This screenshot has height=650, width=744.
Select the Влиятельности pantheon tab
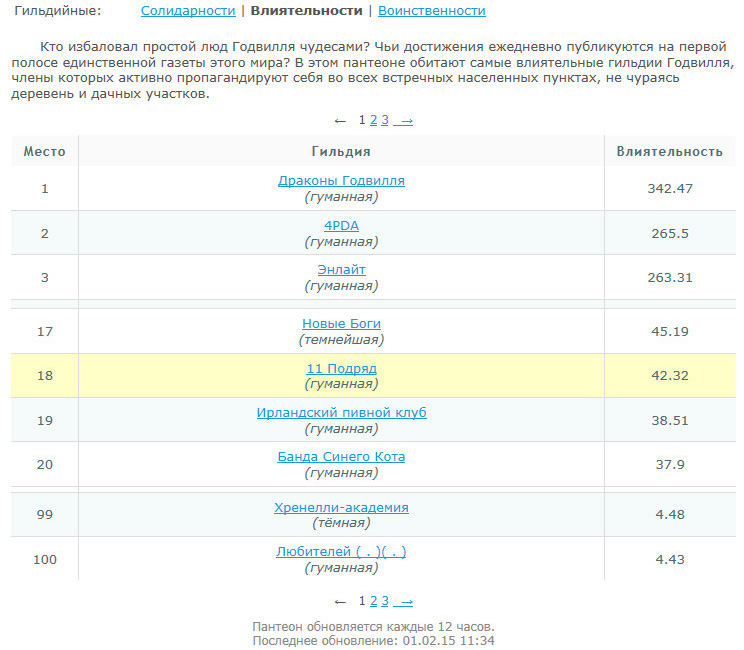[306, 11]
